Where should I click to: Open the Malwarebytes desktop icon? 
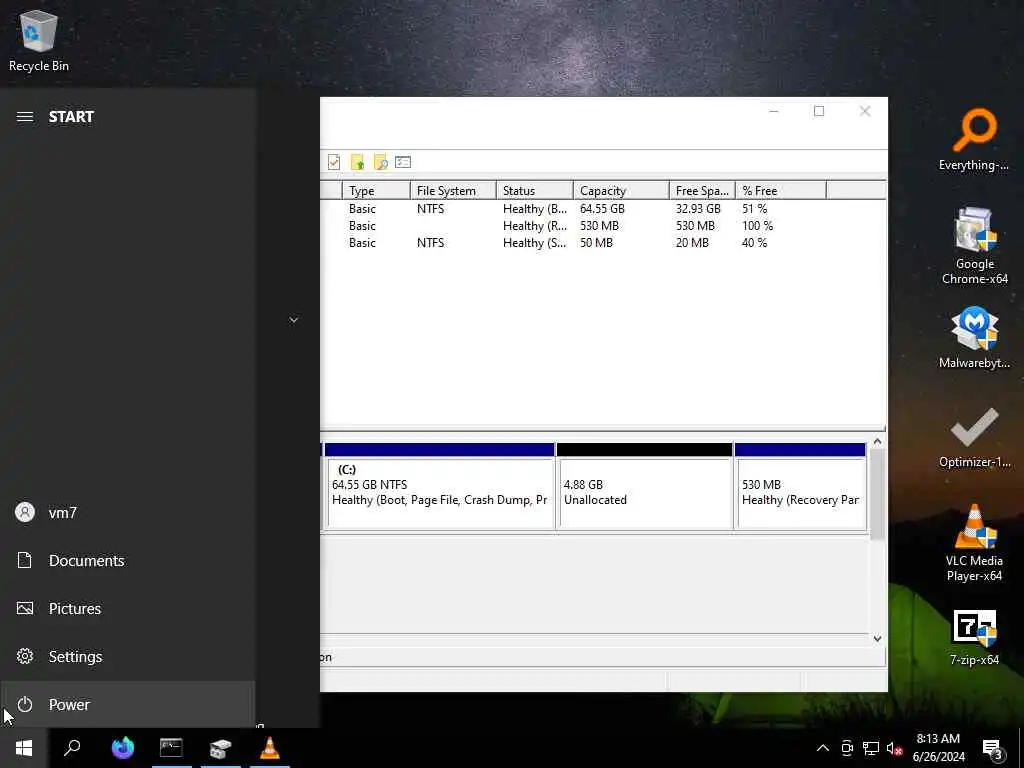coord(974,338)
